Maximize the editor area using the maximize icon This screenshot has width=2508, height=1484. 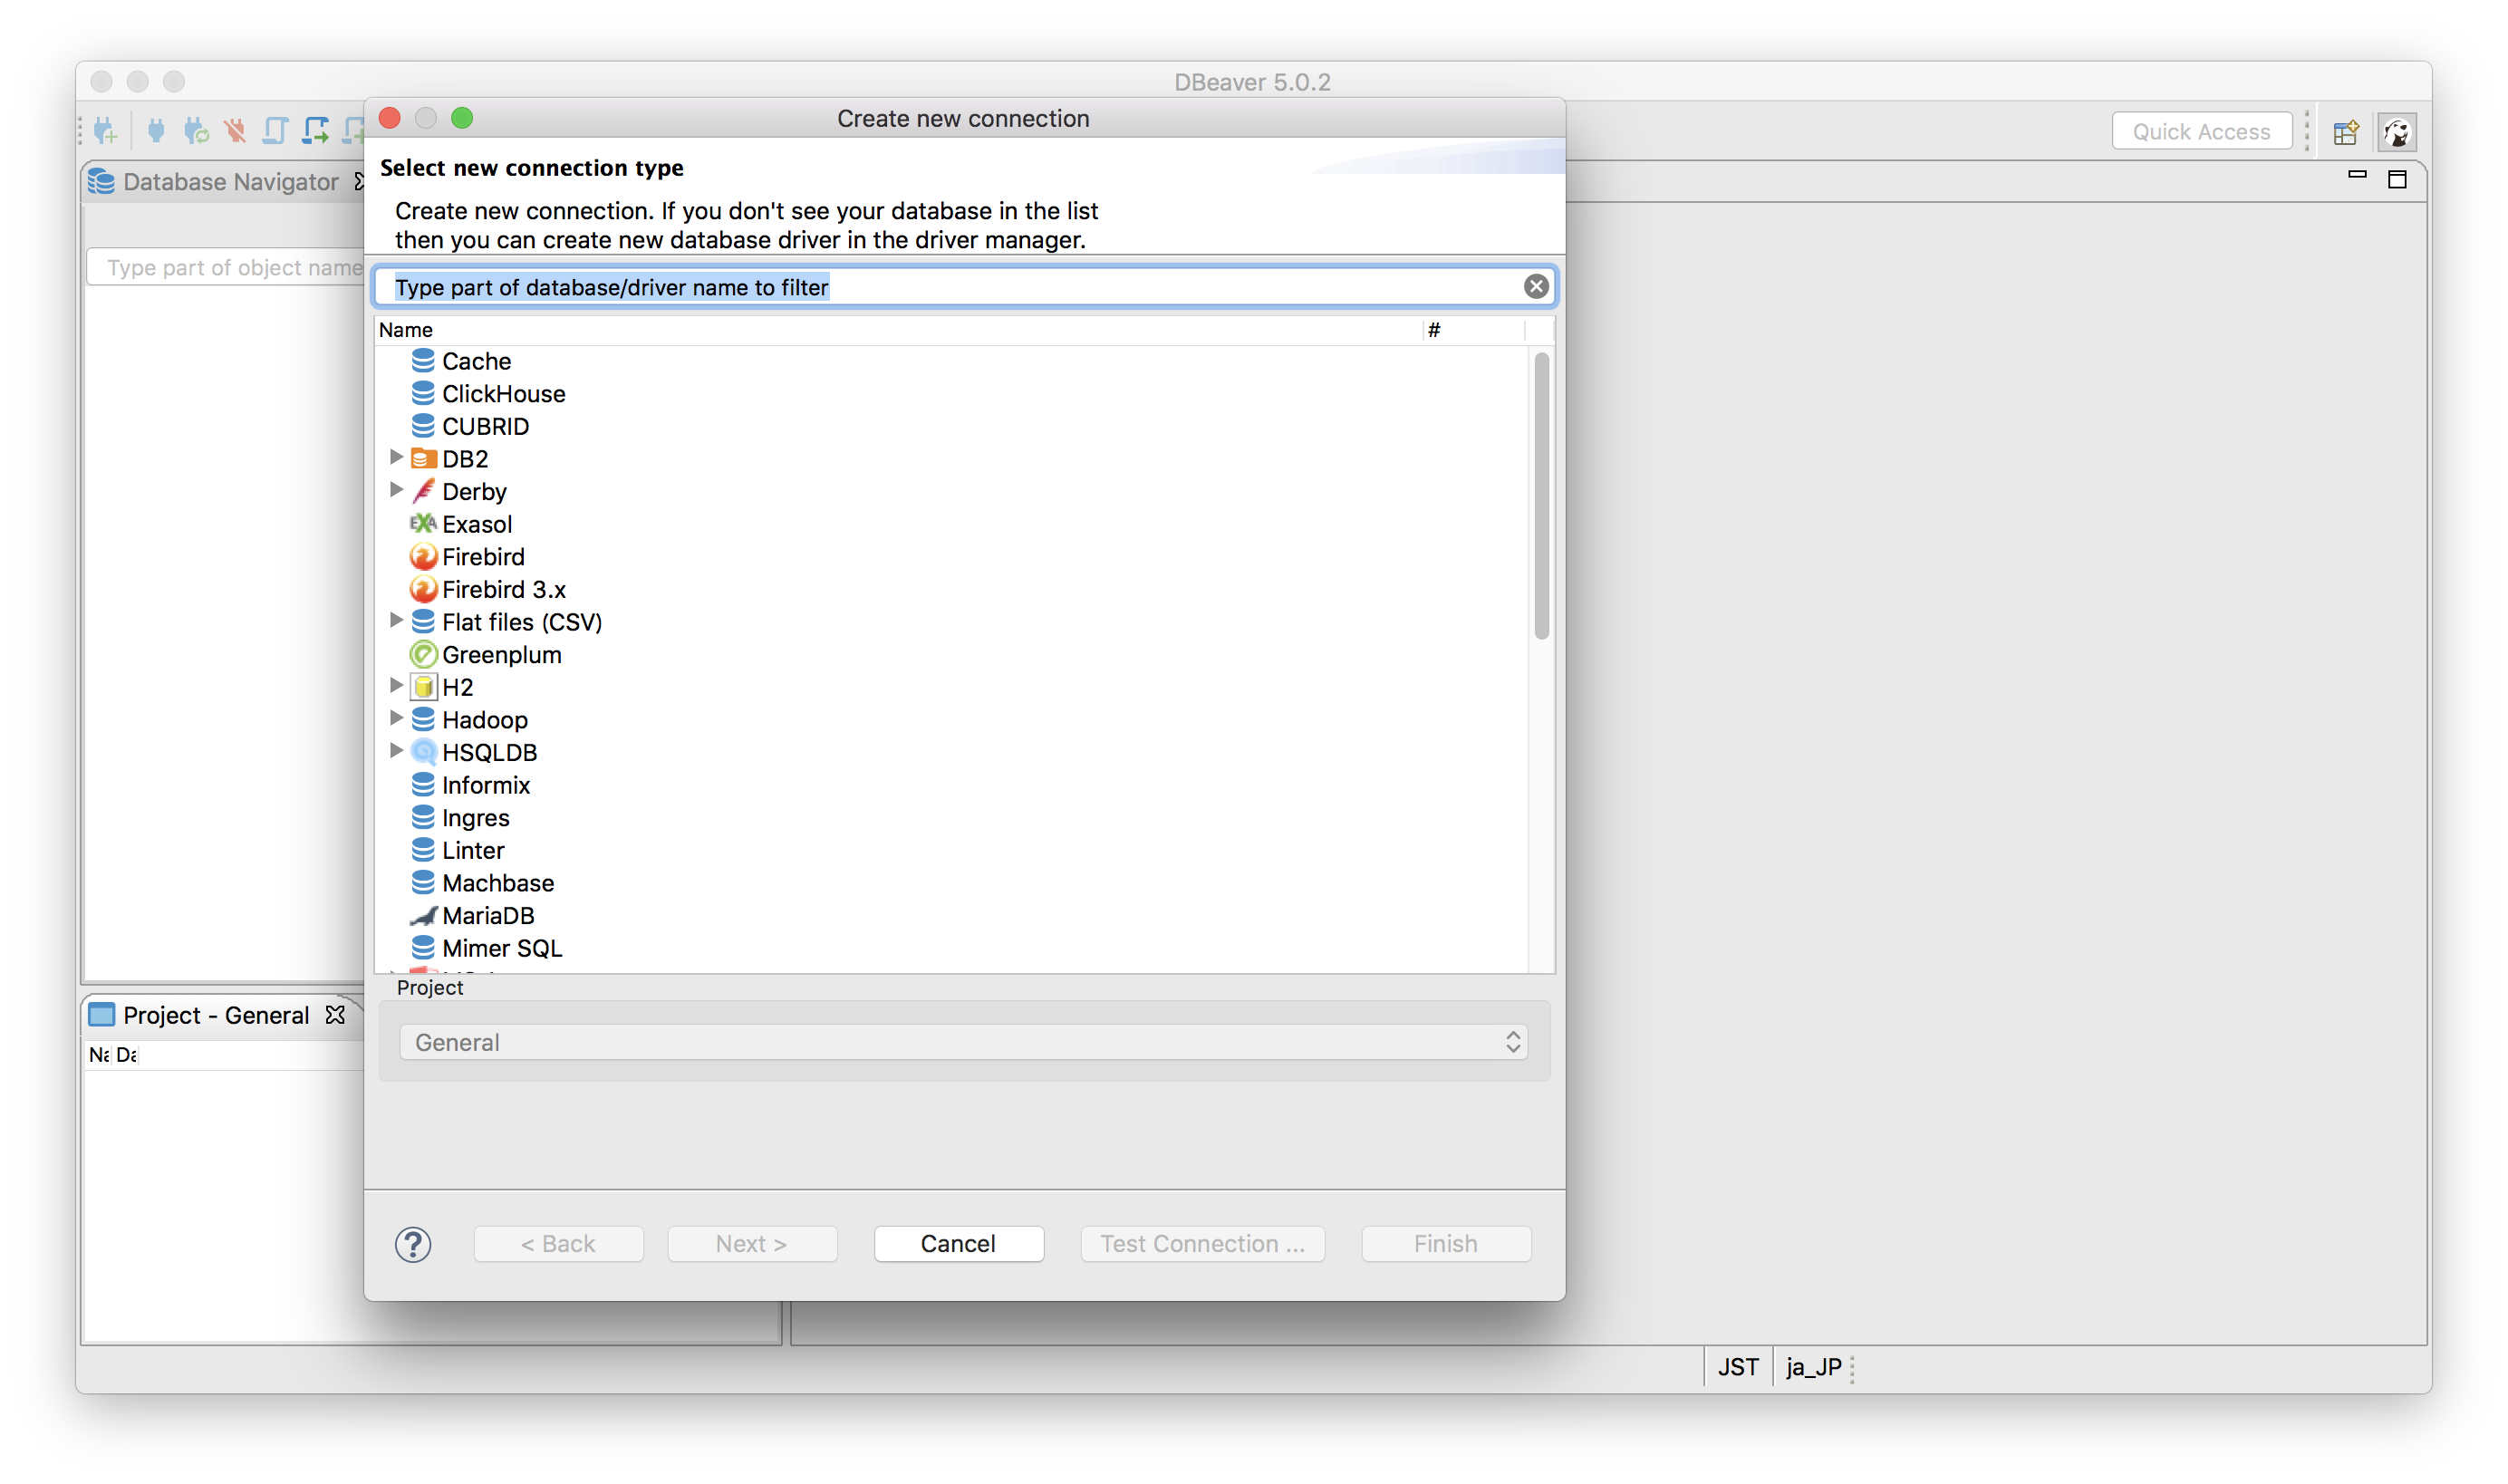coord(2397,179)
